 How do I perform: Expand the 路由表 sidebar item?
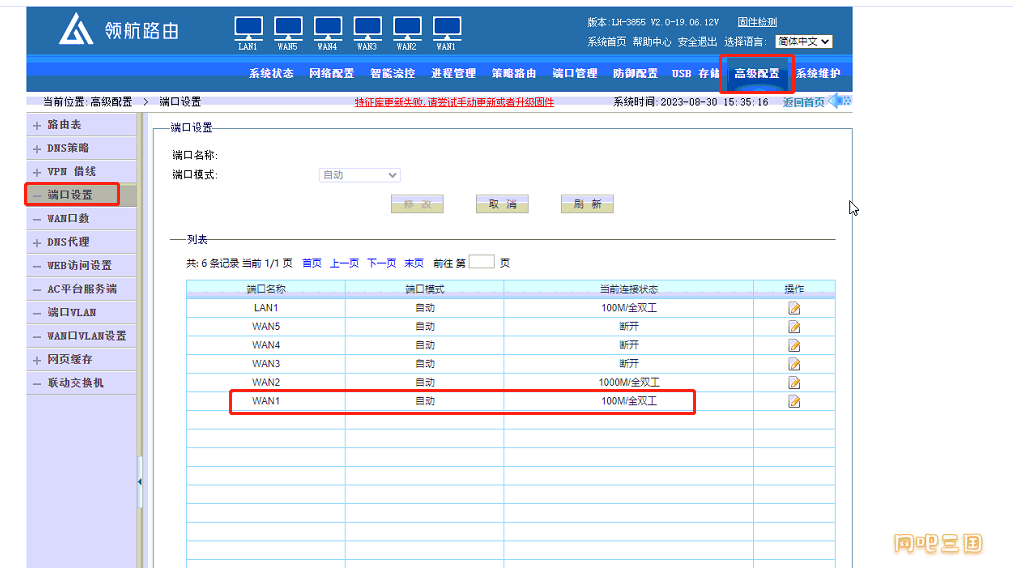[x=37, y=125]
